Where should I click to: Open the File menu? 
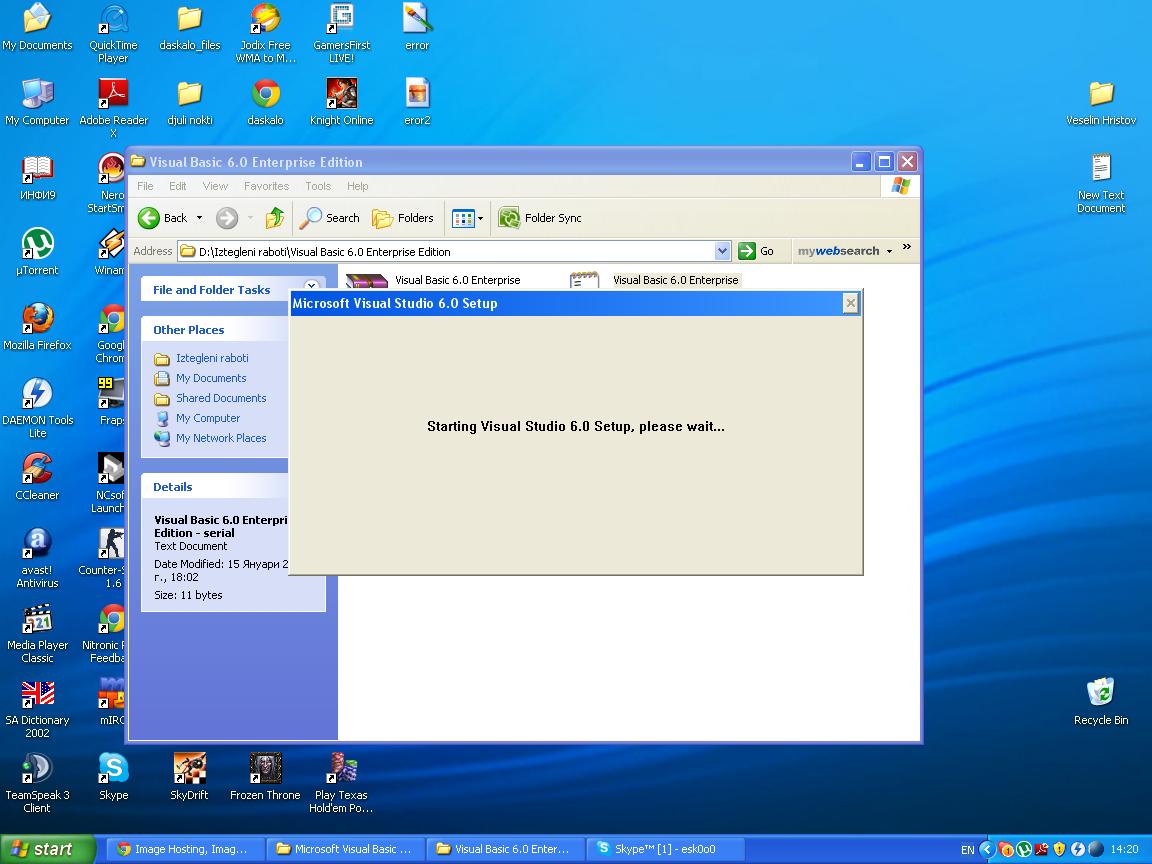[145, 186]
